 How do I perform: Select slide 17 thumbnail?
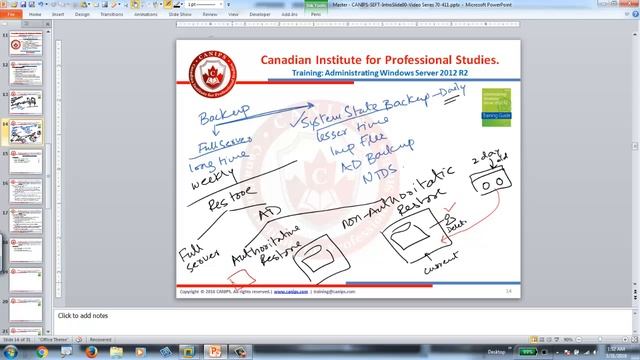click(x=26, y=220)
